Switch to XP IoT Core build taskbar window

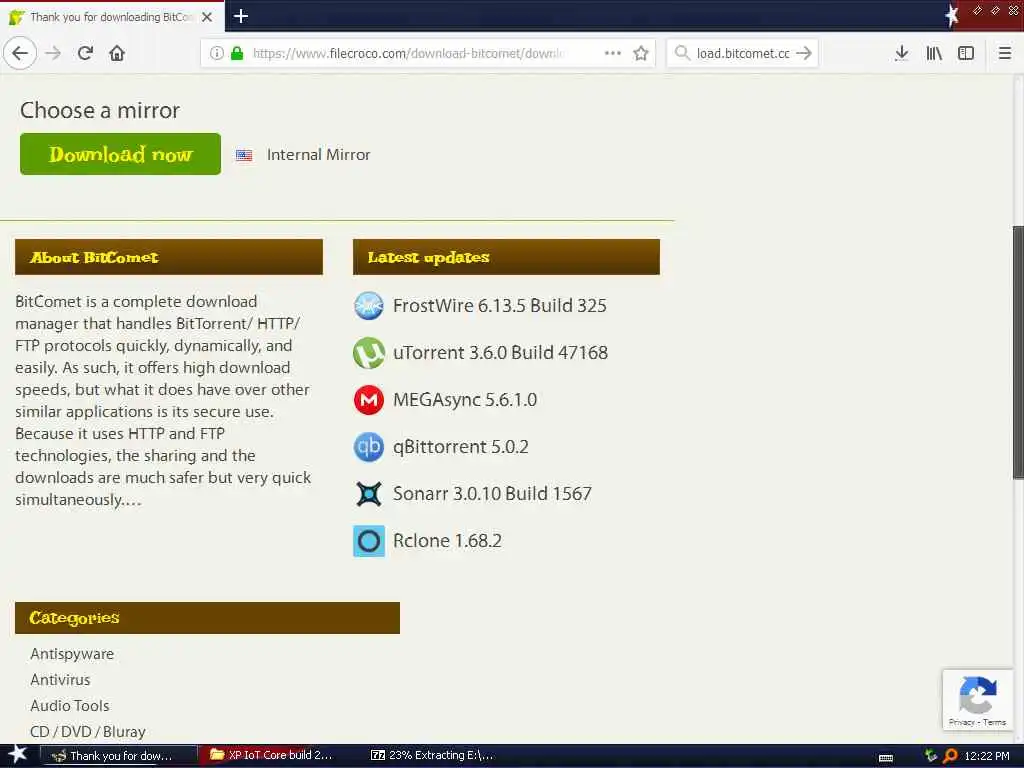(275, 755)
